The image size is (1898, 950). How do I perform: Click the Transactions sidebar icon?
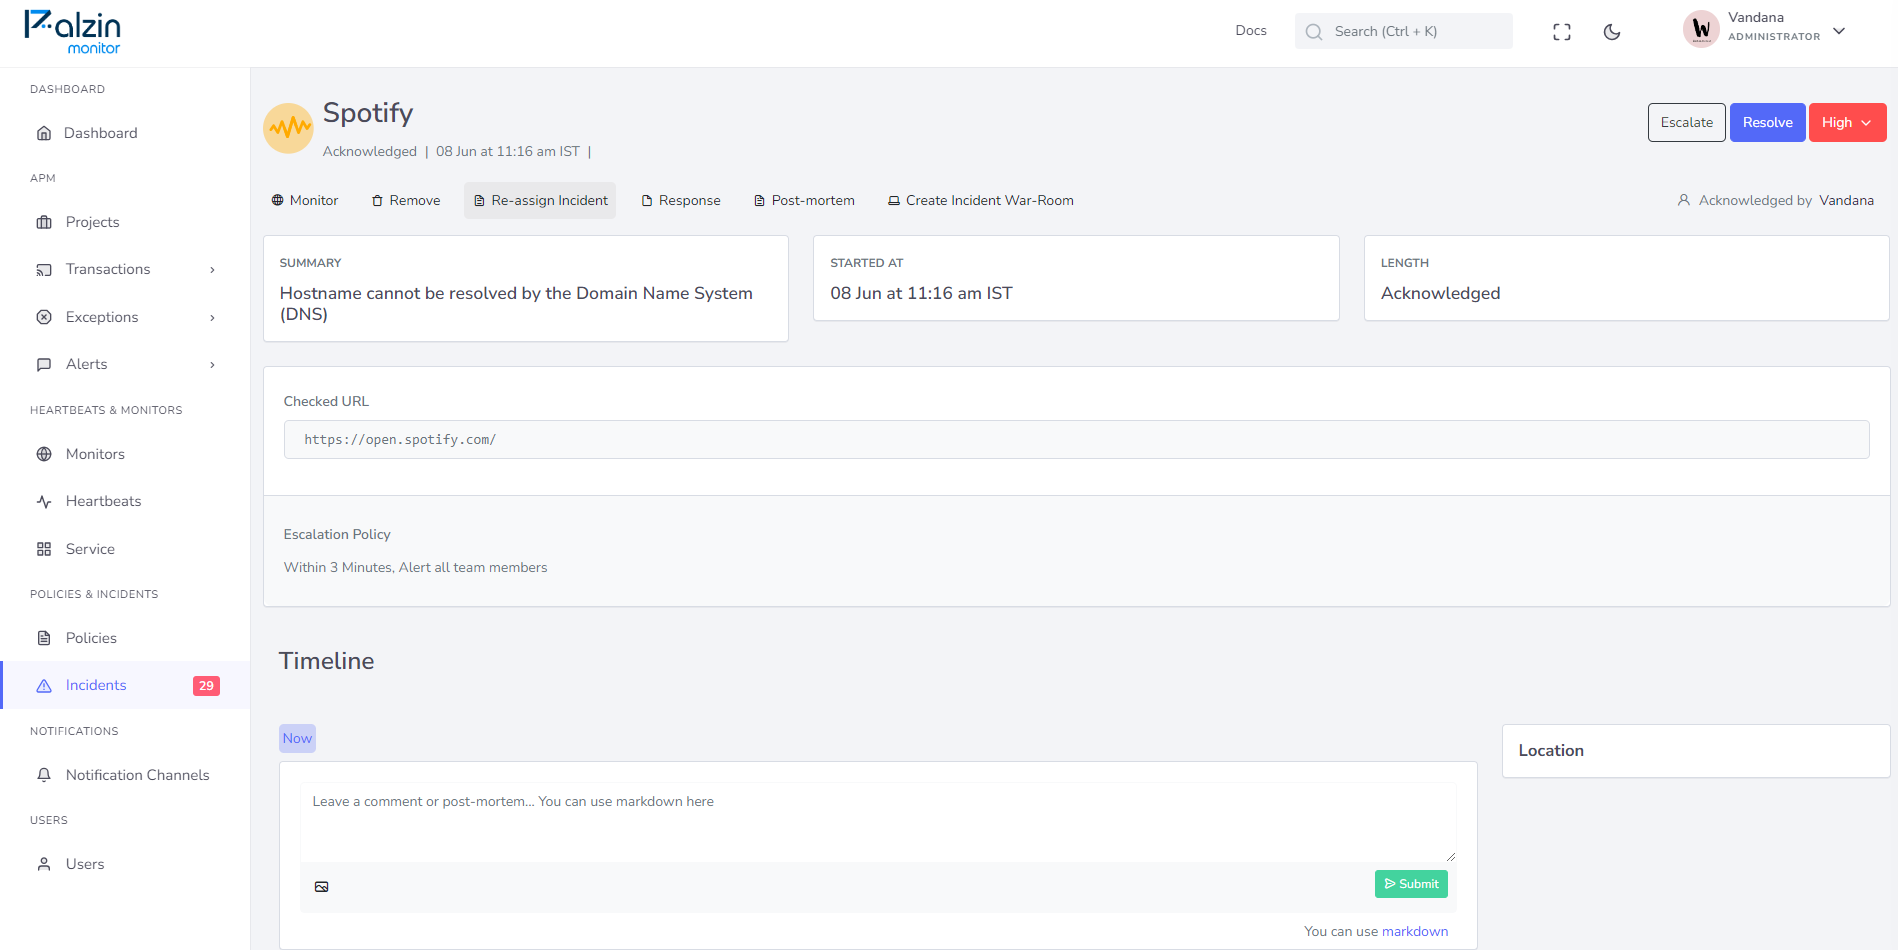pyautogui.click(x=44, y=270)
